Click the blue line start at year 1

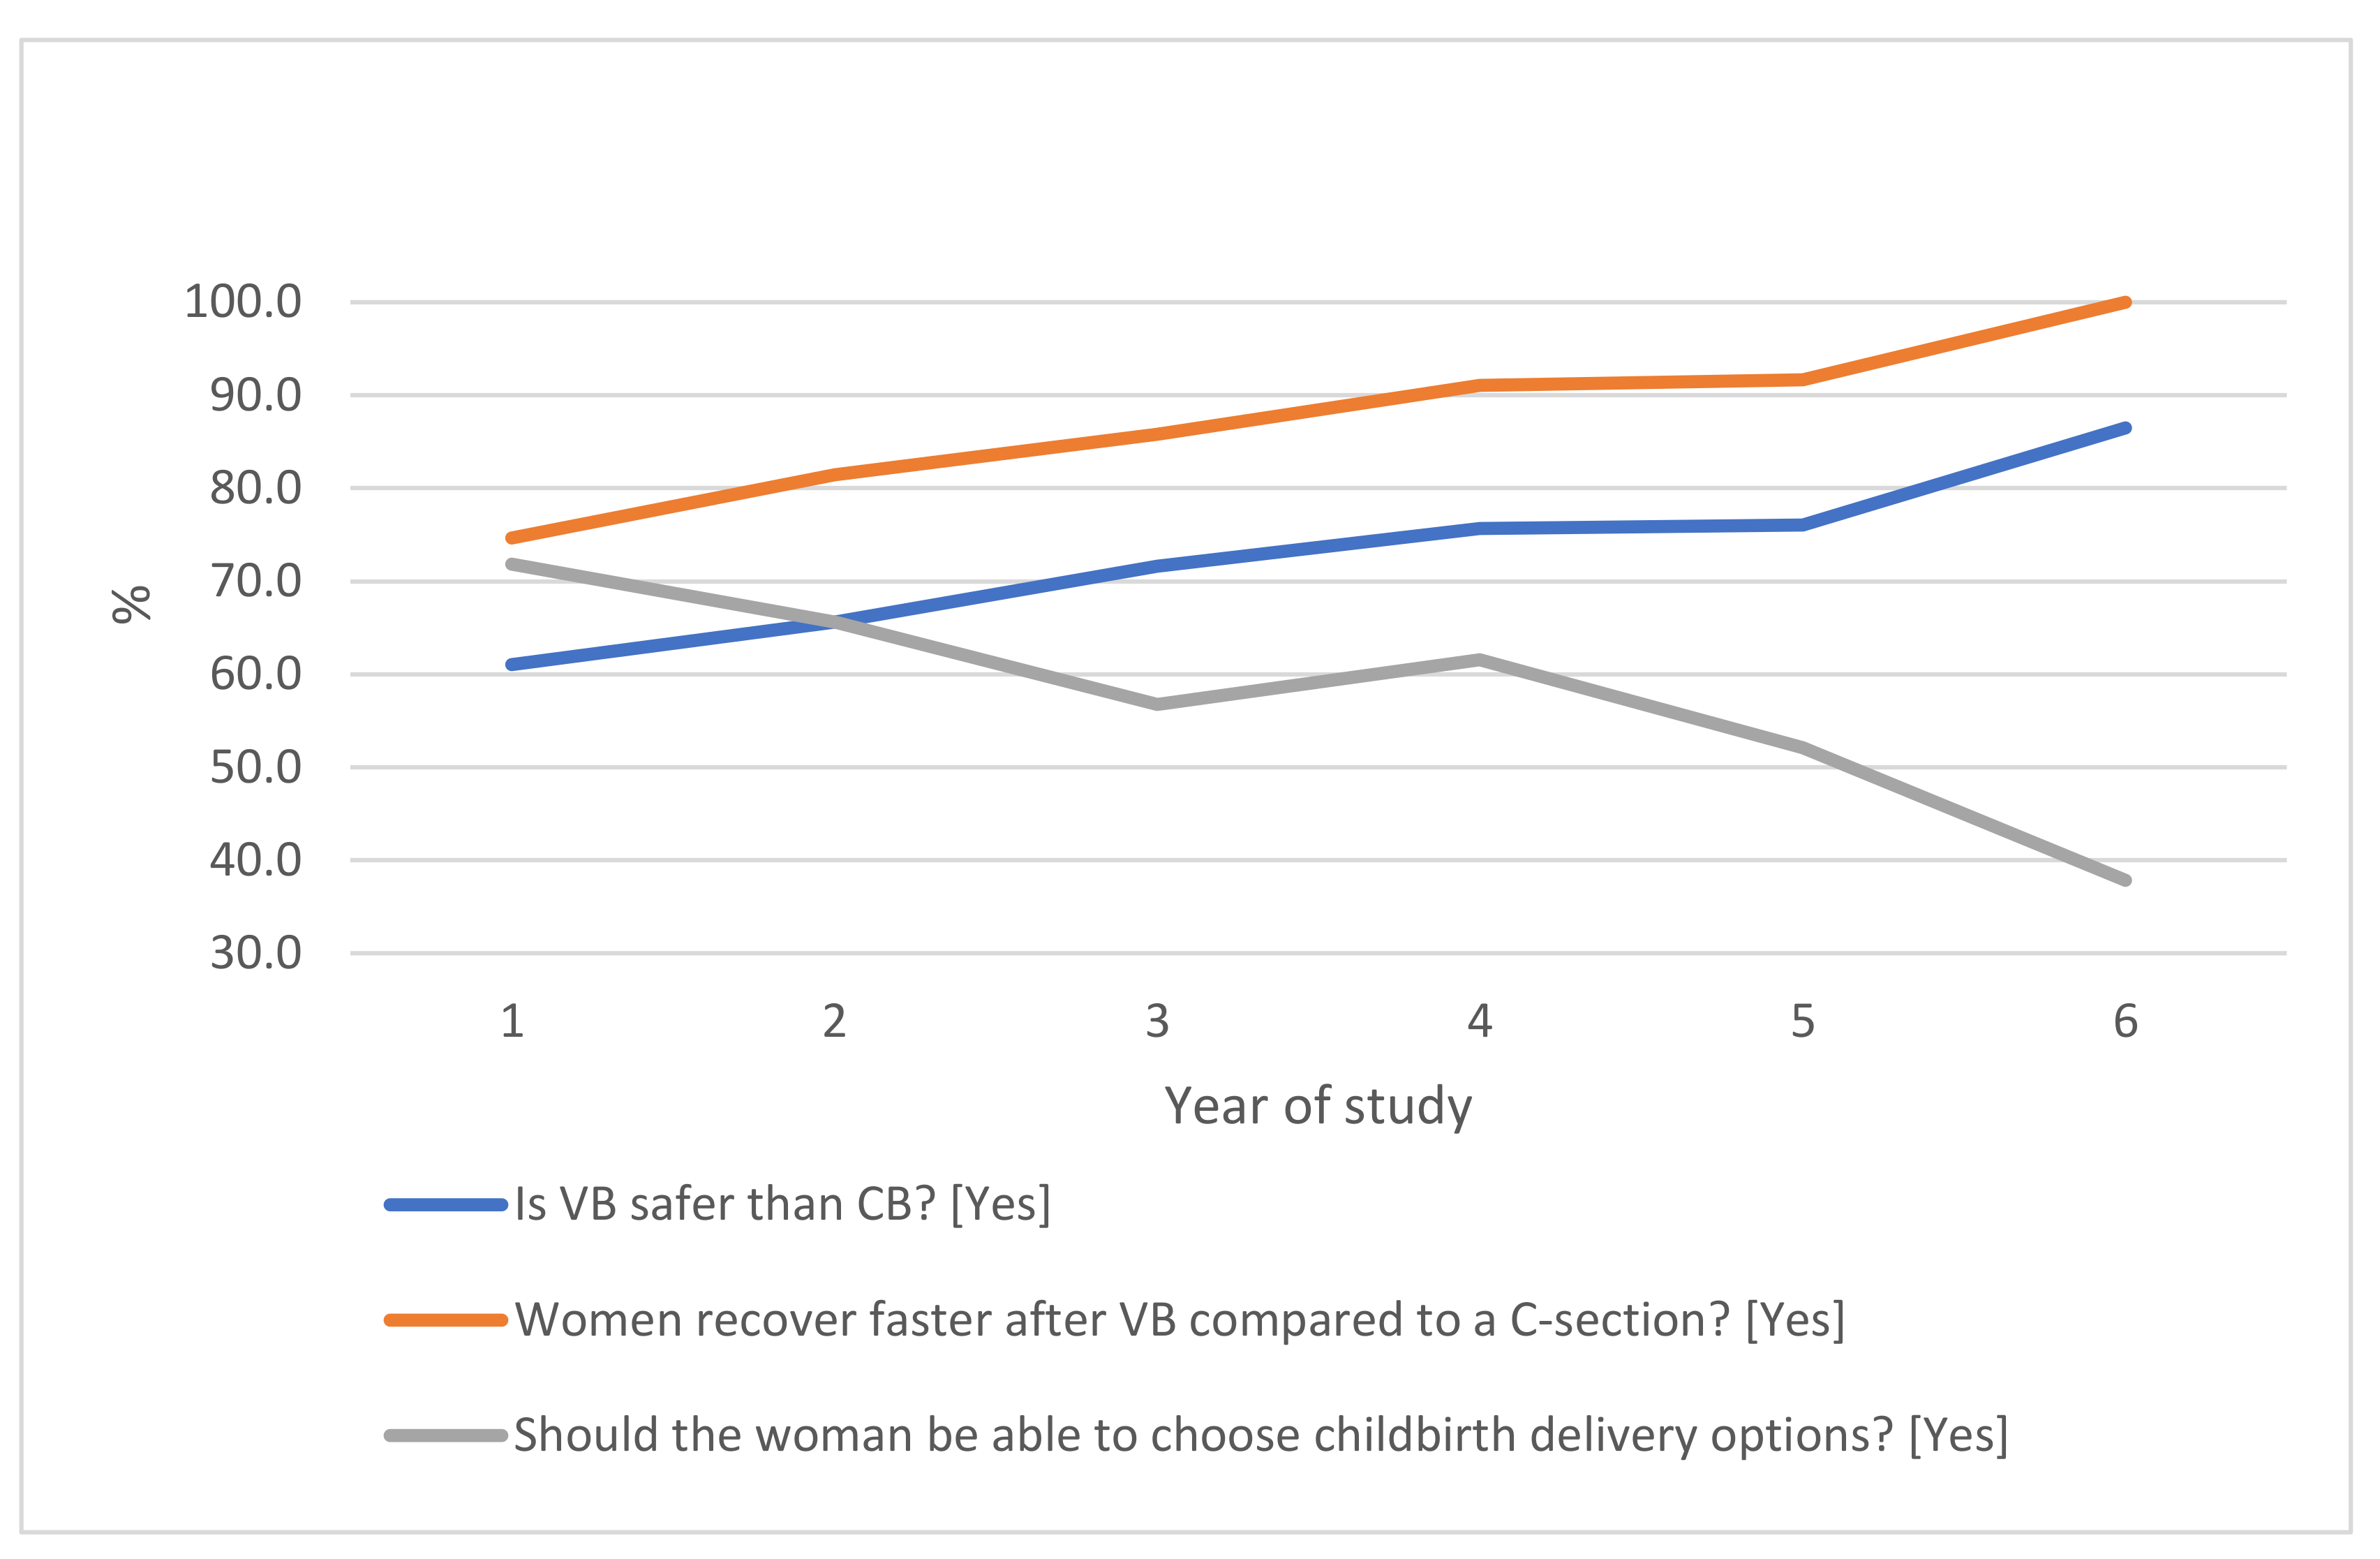click(x=512, y=665)
